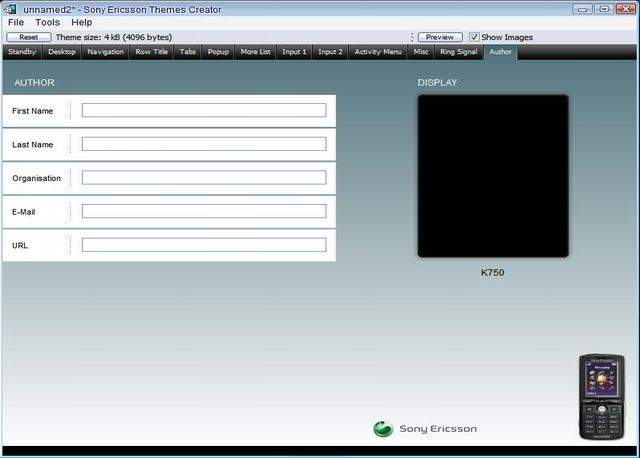640x458 pixels.
Task: Click the K750 phone image
Action: (x=602, y=397)
